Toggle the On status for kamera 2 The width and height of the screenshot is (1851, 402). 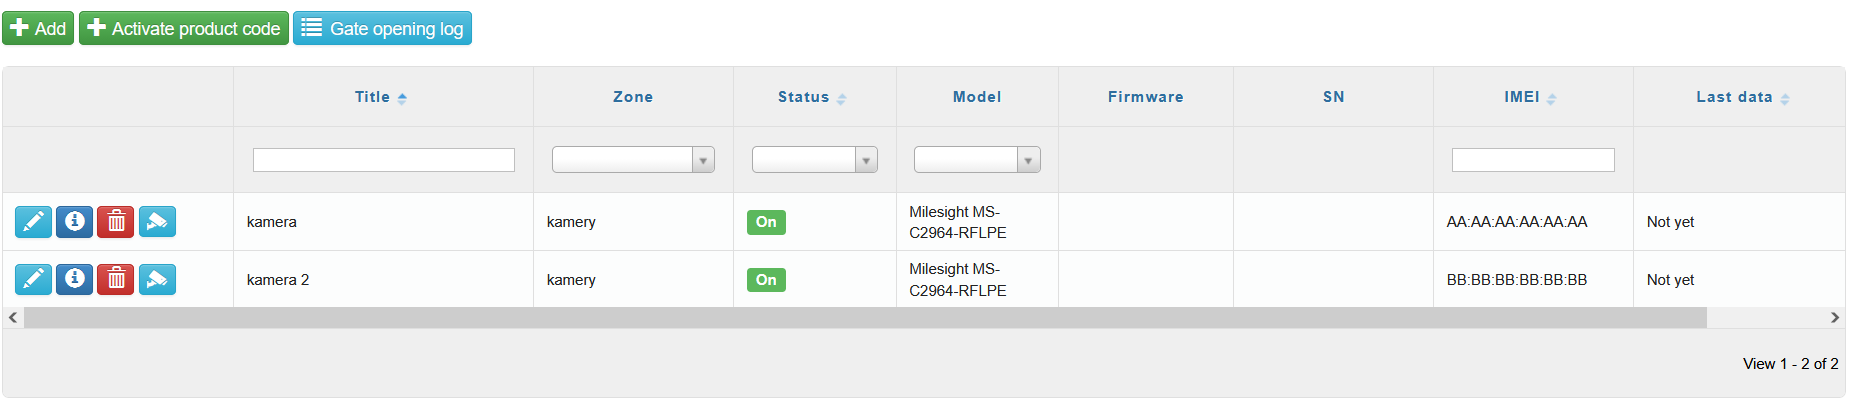(x=766, y=280)
